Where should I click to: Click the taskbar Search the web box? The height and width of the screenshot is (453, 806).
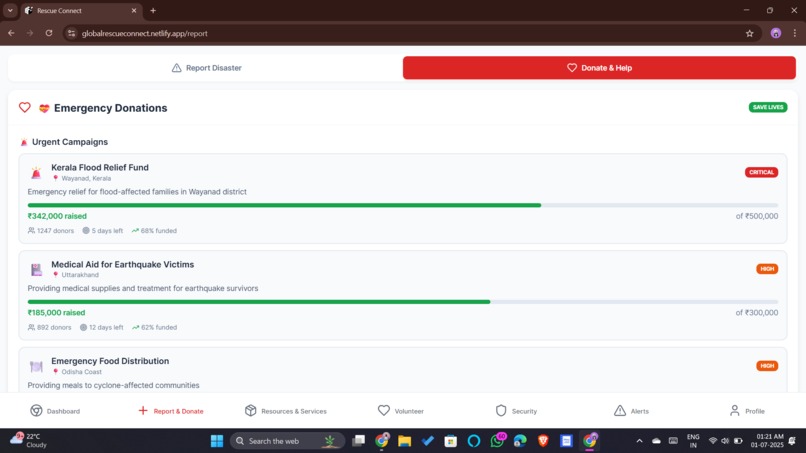point(287,441)
